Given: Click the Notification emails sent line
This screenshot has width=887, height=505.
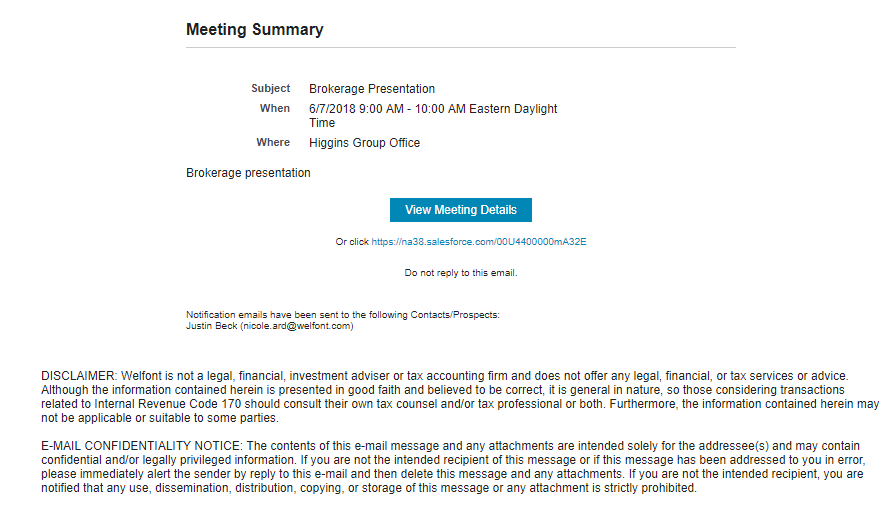Looking at the screenshot, I should coord(343,314).
